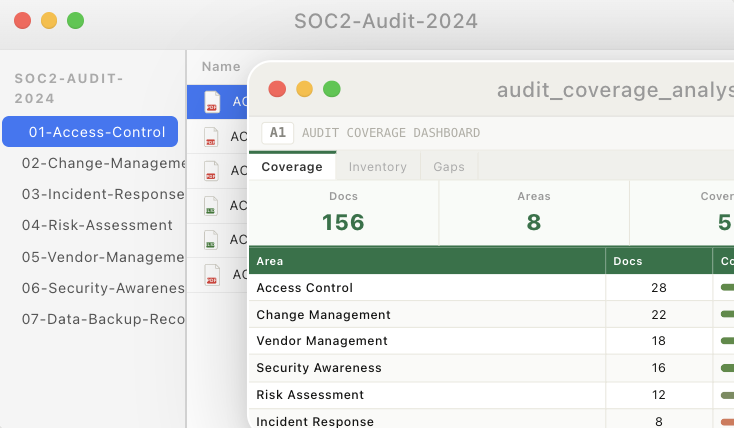Click the PDF icon at bottom of Finder file list
Image resolution: width=734 pixels, height=428 pixels.
tap(212, 275)
